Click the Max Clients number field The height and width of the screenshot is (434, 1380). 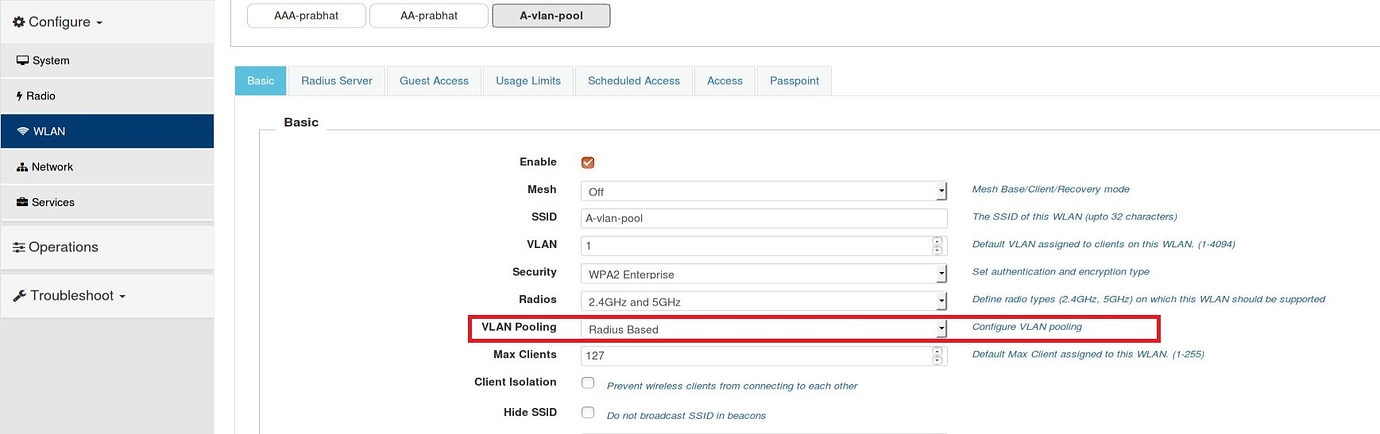764,355
